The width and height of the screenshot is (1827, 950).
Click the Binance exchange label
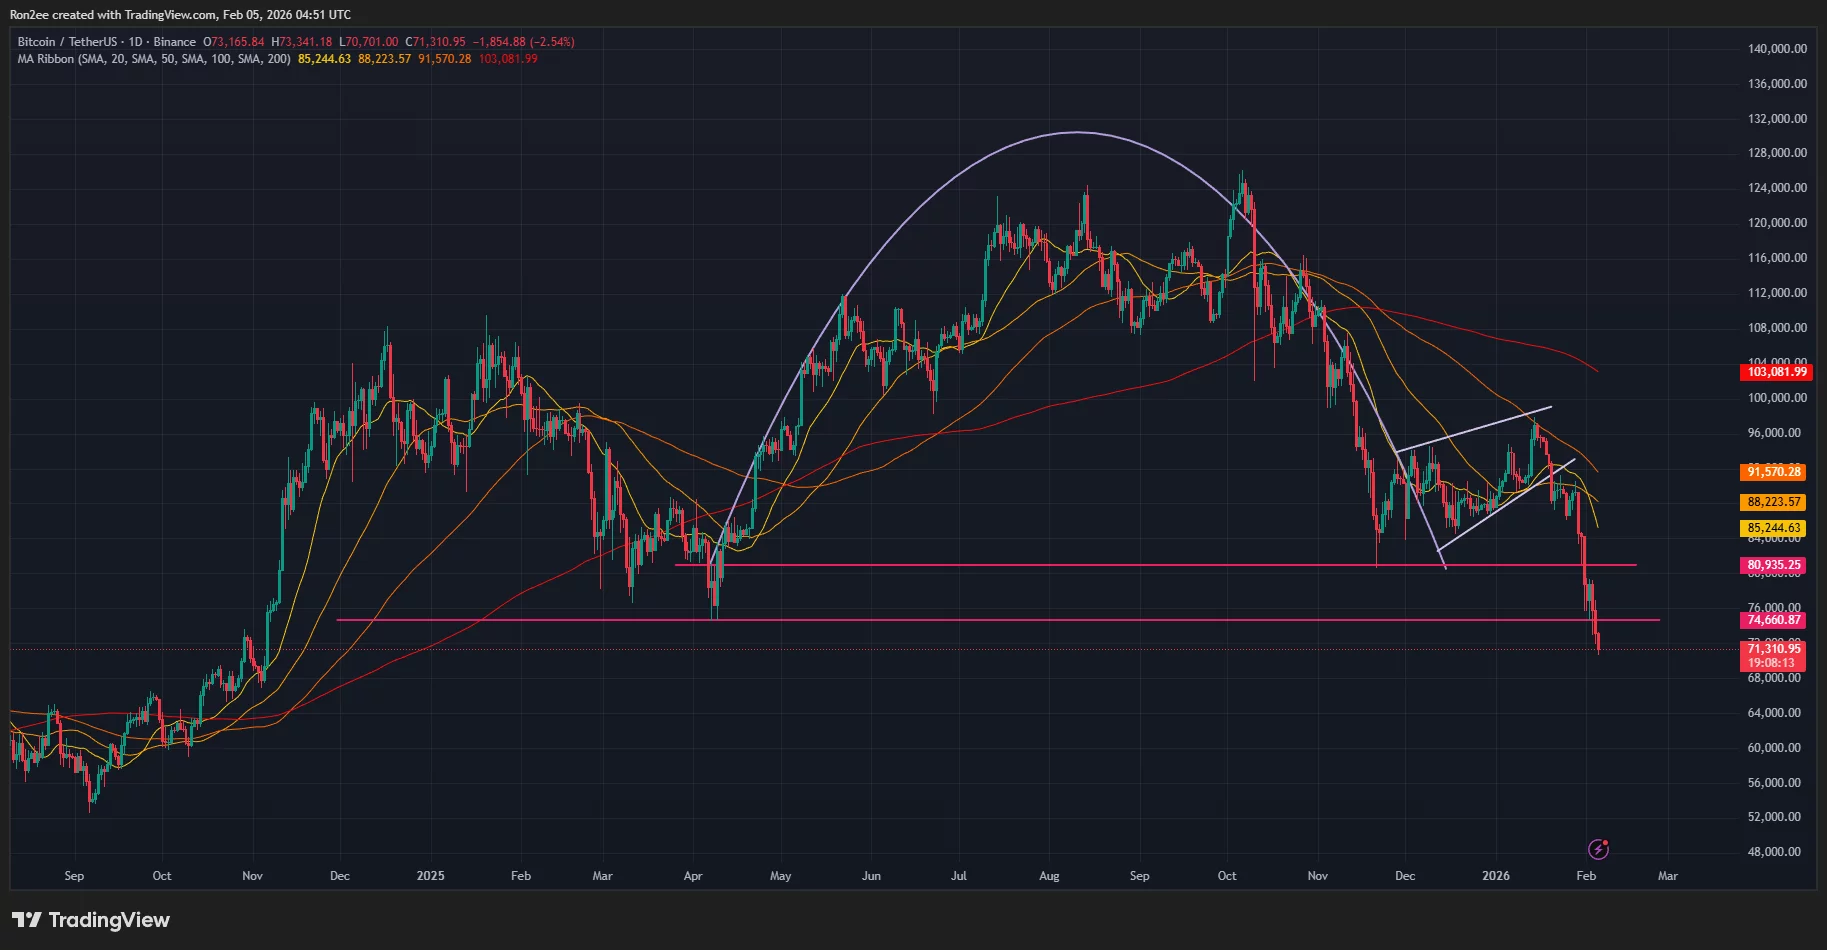click(175, 42)
